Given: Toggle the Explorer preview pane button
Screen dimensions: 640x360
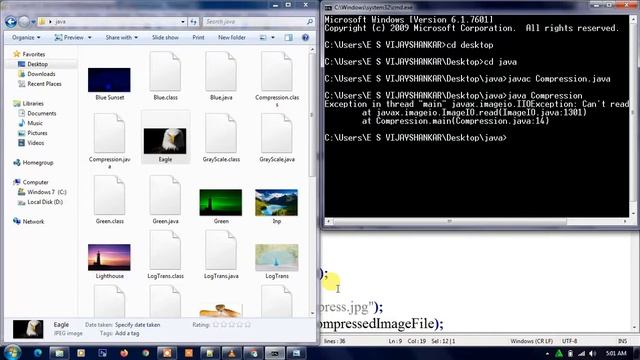Looking at the screenshot, I should click(x=289, y=38).
